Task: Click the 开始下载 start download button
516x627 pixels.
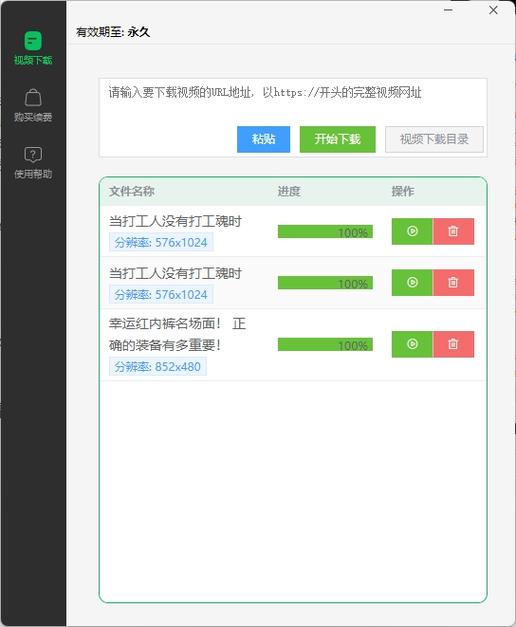Action: [x=337, y=139]
